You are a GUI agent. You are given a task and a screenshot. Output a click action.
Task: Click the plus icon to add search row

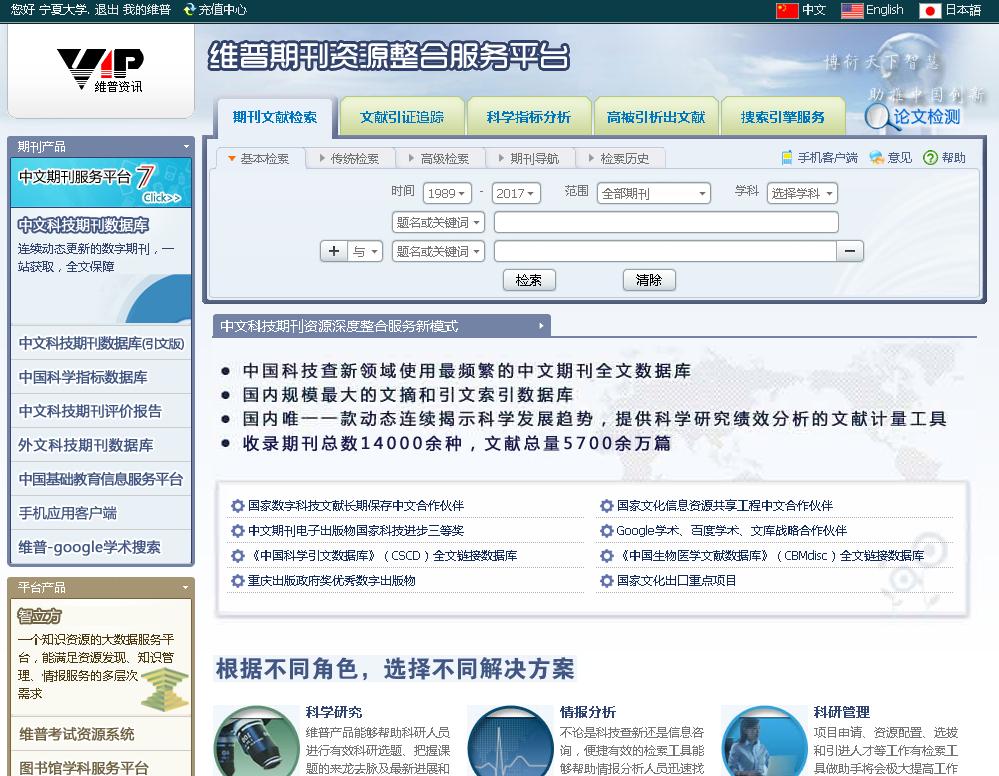[x=334, y=251]
